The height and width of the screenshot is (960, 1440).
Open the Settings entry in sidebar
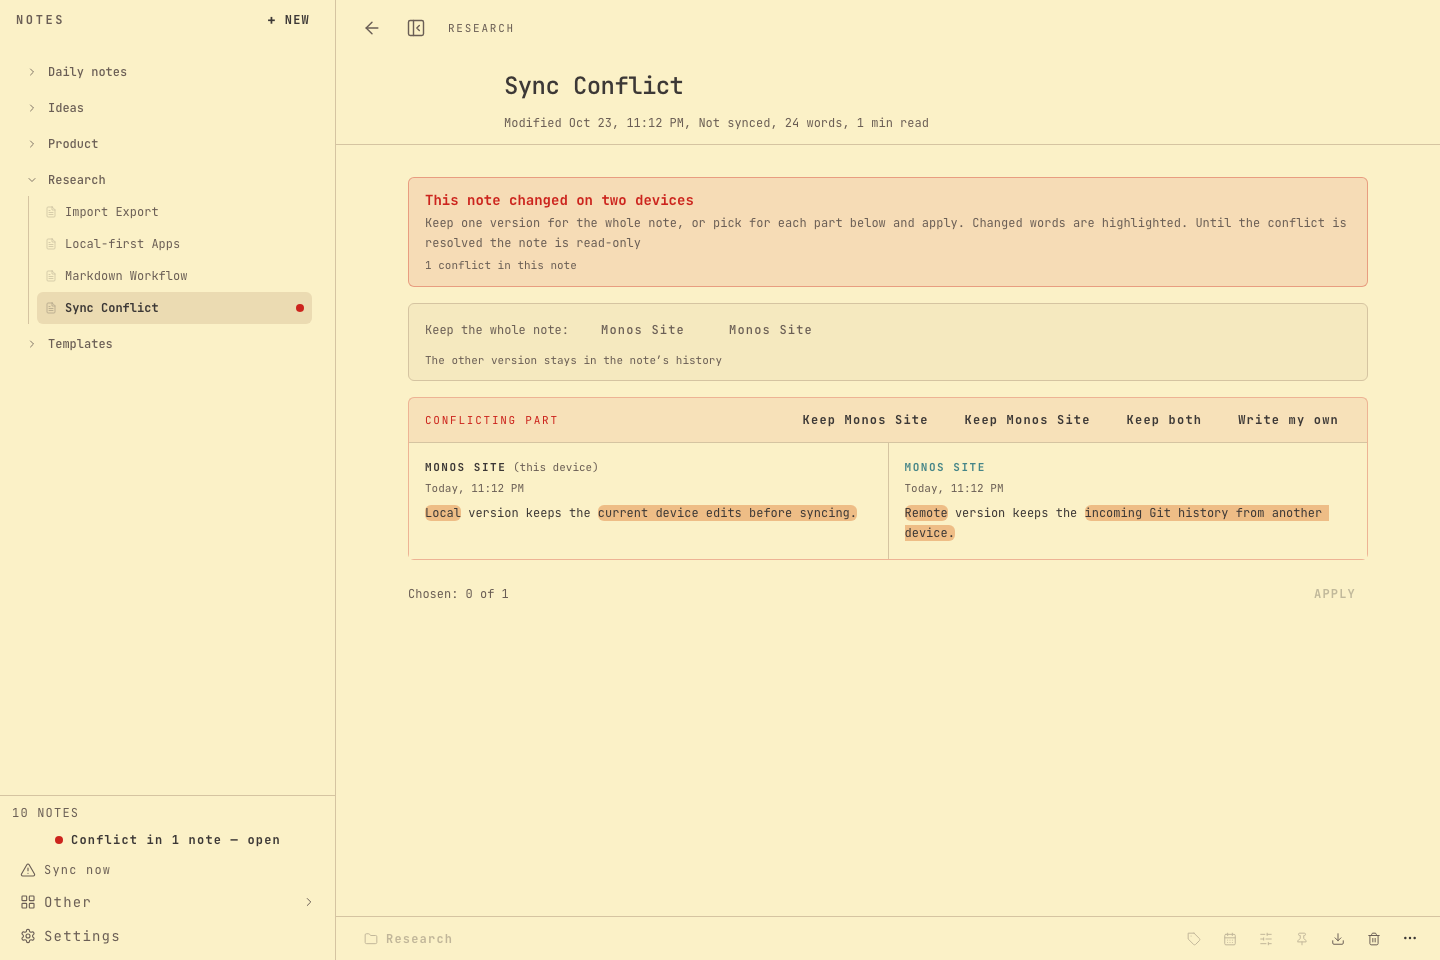[x=82, y=936]
